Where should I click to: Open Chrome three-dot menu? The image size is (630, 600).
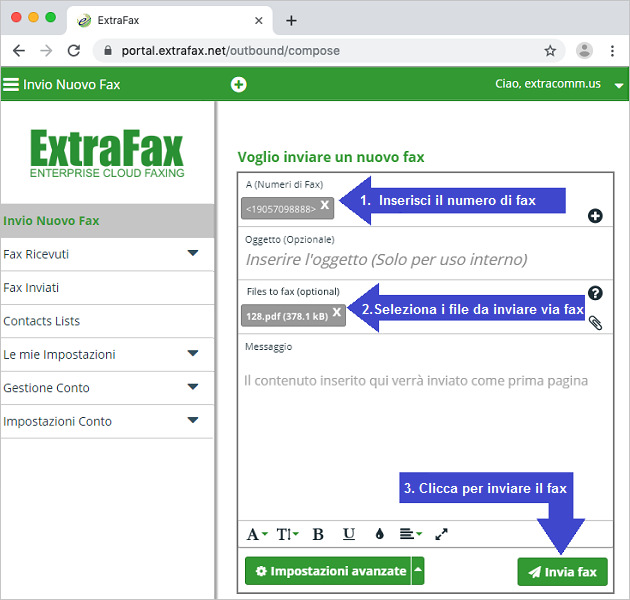click(x=612, y=51)
